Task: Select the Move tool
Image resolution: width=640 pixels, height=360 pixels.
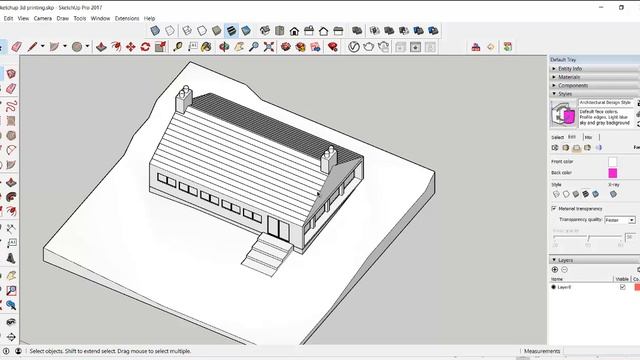Action: coord(131,47)
